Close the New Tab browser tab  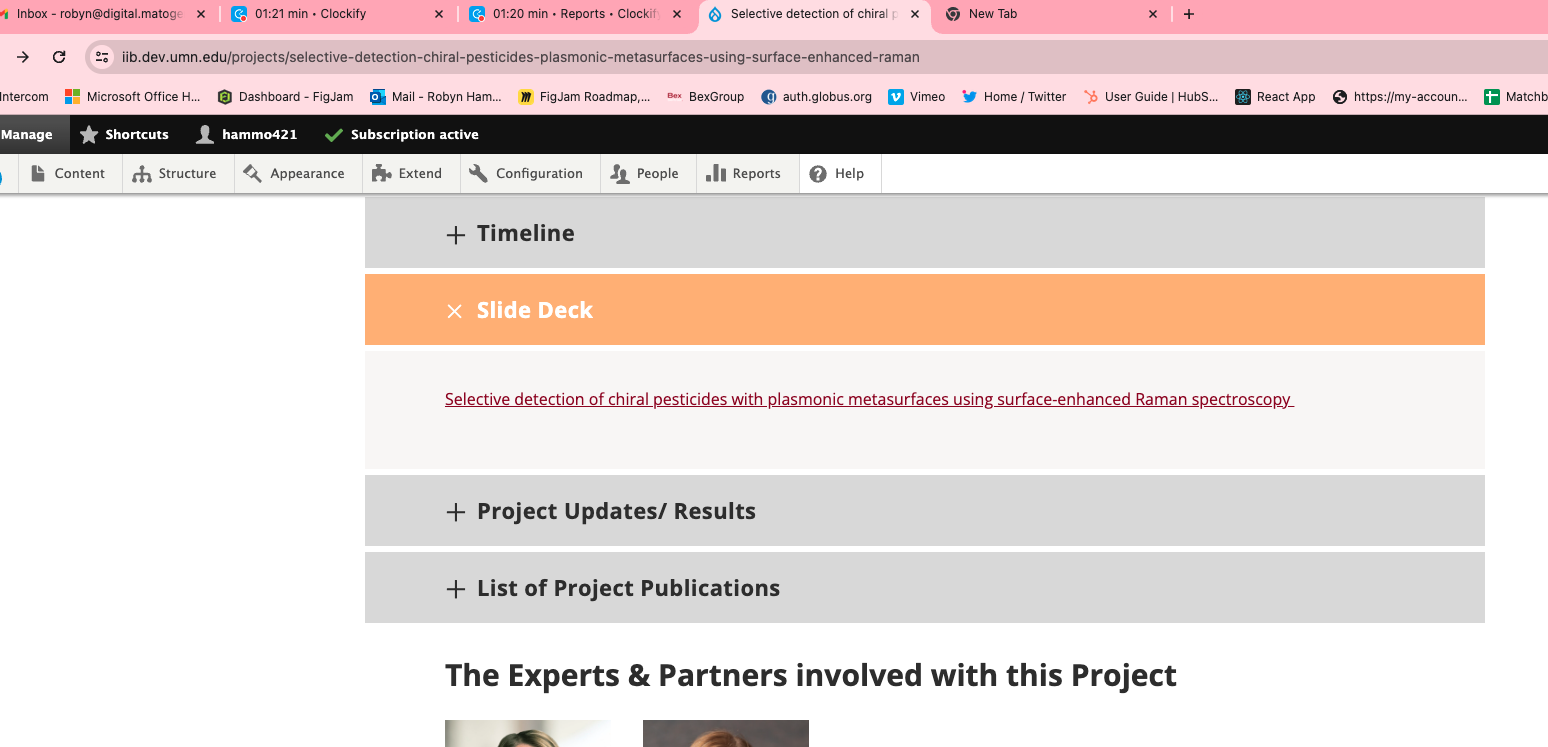[1152, 14]
